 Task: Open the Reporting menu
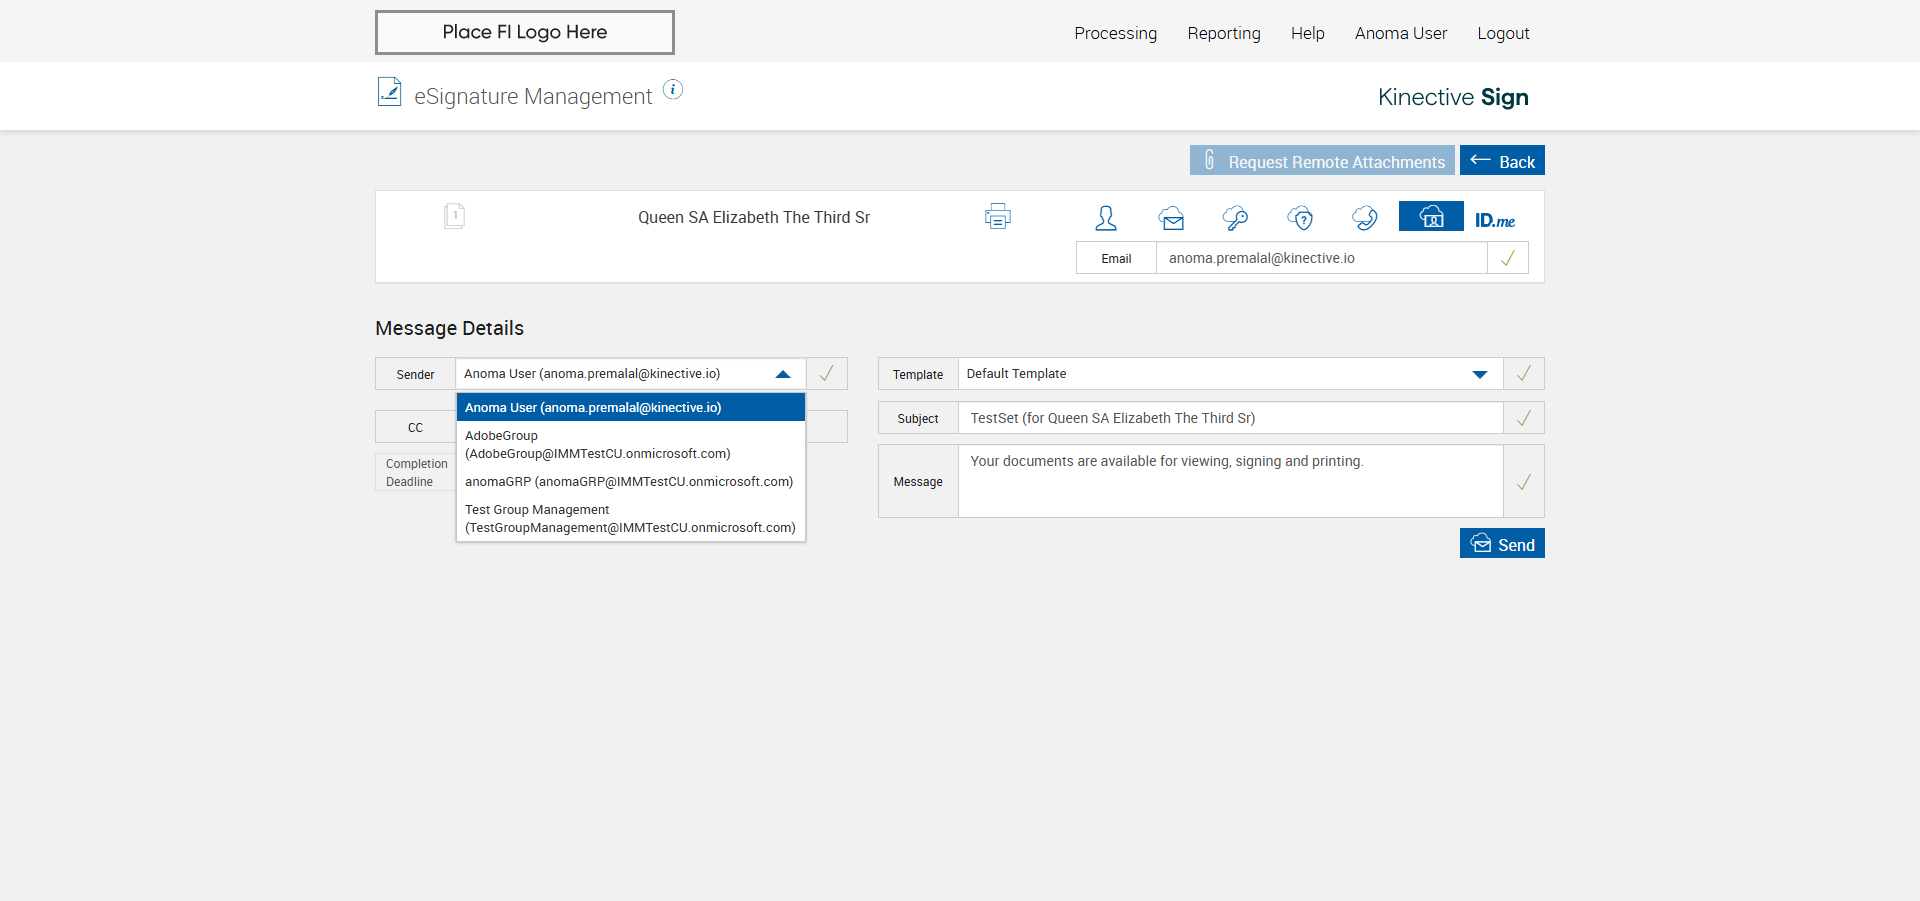[x=1224, y=33]
